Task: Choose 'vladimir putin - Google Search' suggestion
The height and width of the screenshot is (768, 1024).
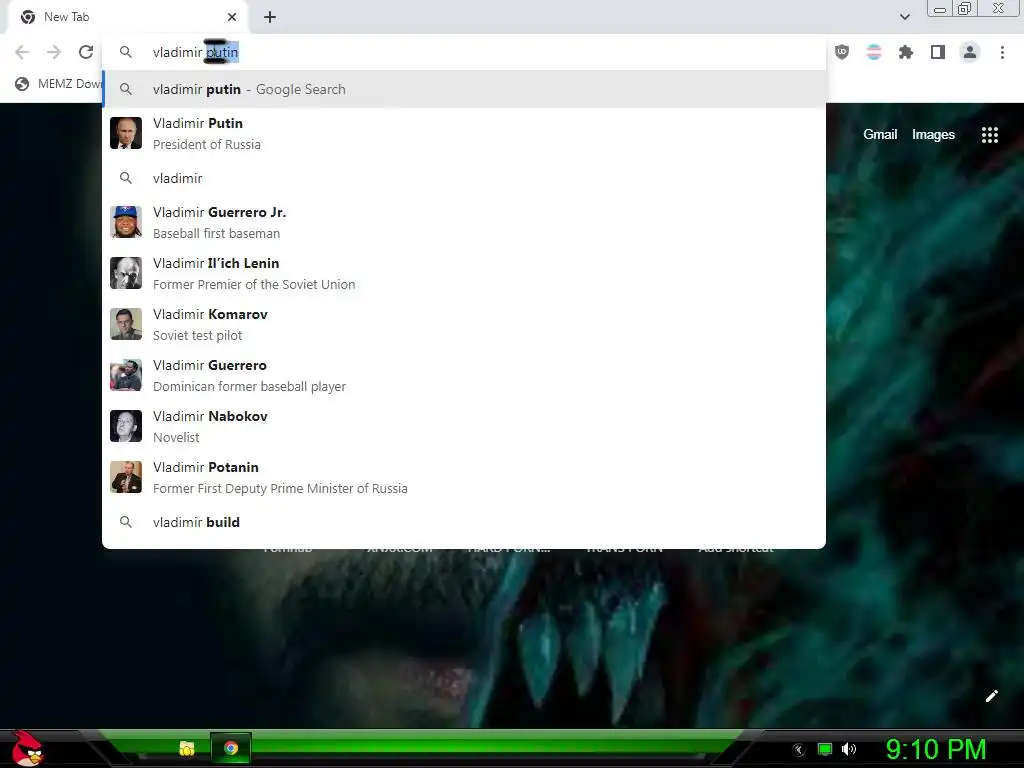Action: pyautogui.click(x=464, y=89)
